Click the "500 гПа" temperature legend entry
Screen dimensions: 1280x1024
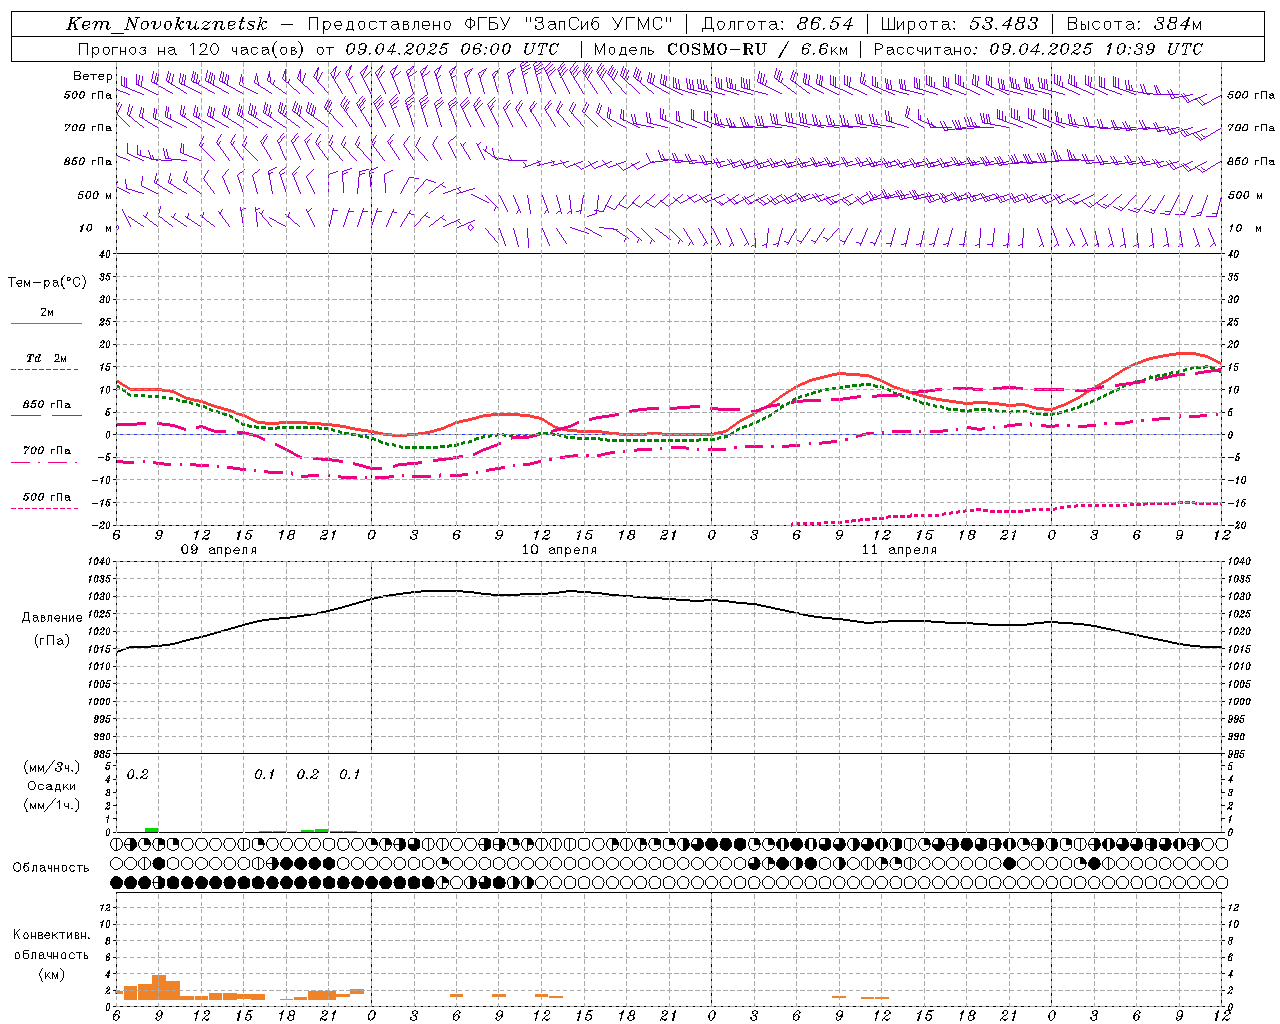pos(46,497)
